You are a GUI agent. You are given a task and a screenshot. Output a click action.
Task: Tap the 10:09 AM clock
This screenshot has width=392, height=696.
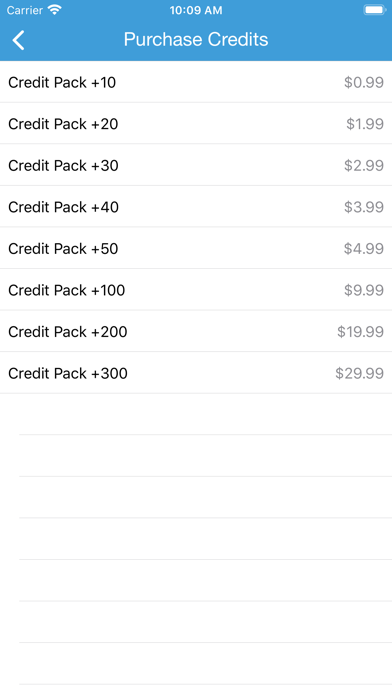pyautogui.click(x=196, y=10)
